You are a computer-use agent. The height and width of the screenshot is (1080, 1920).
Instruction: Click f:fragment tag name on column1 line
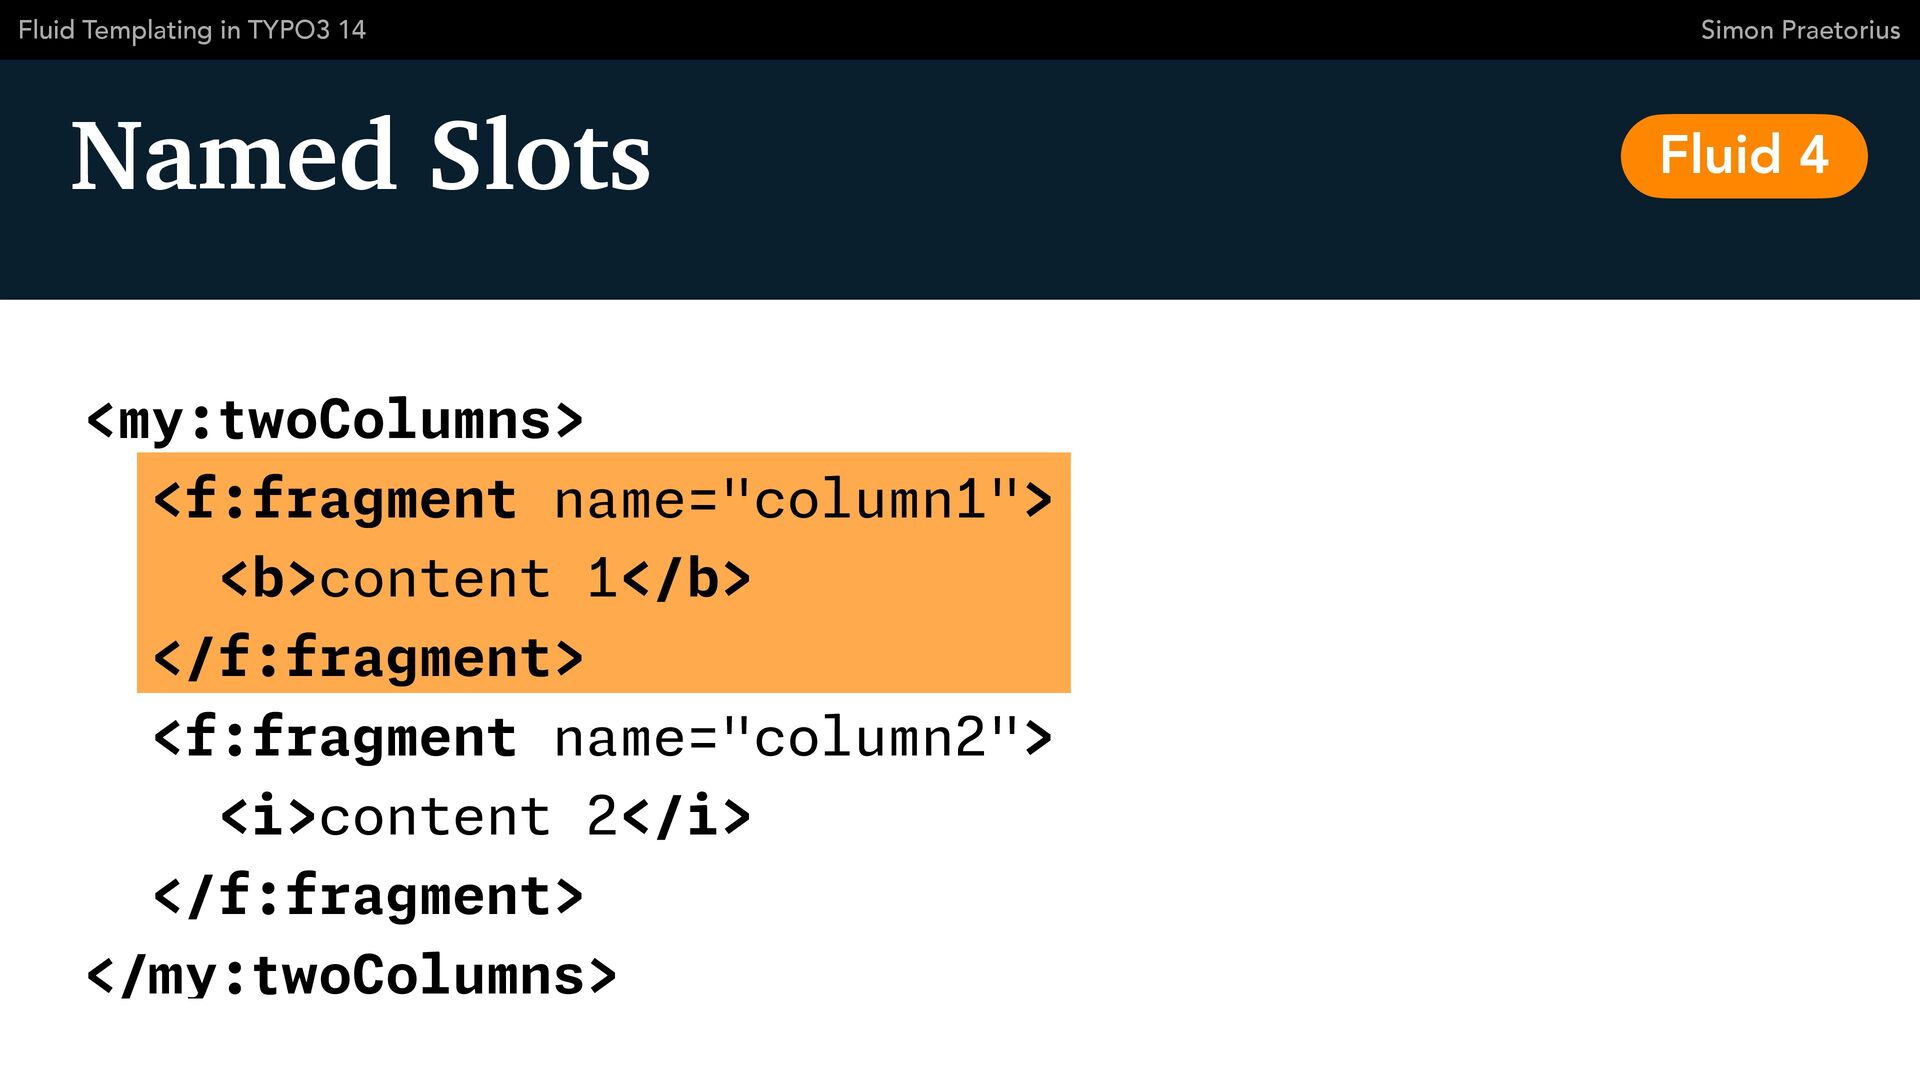350,499
